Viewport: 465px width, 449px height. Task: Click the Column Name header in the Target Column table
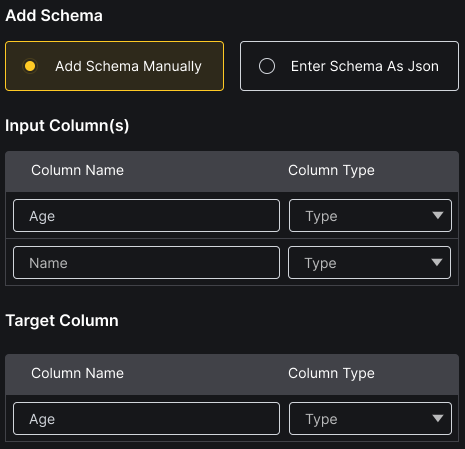tap(77, 373)
